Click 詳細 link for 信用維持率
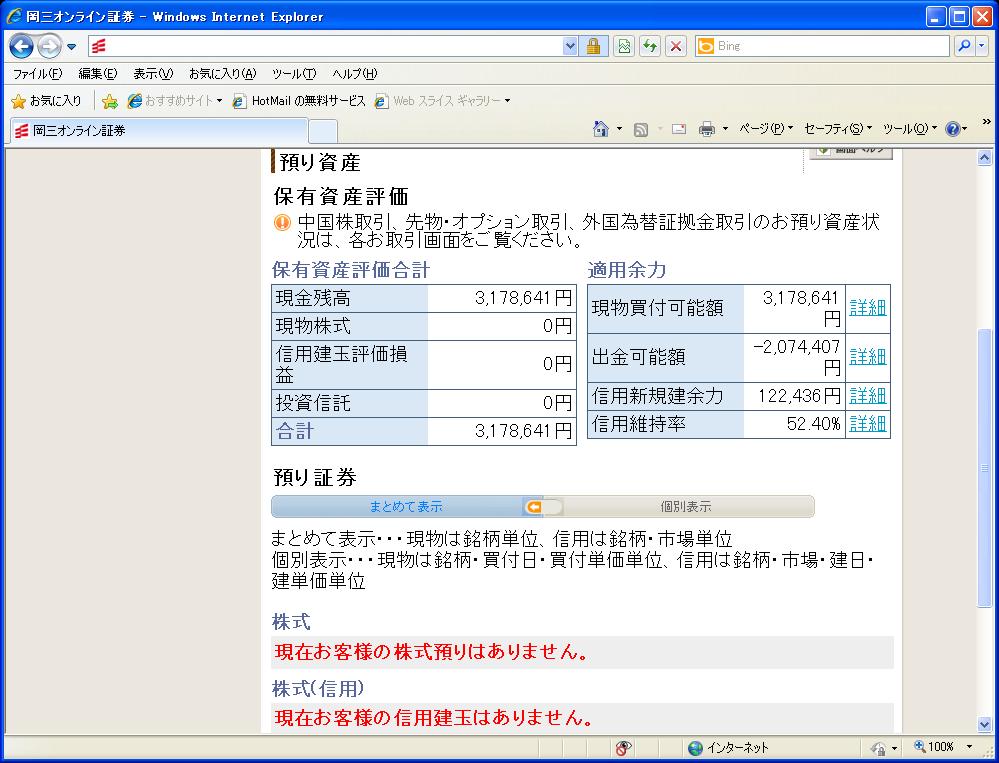This screenshot has width=999, height=763. point(867,424)
